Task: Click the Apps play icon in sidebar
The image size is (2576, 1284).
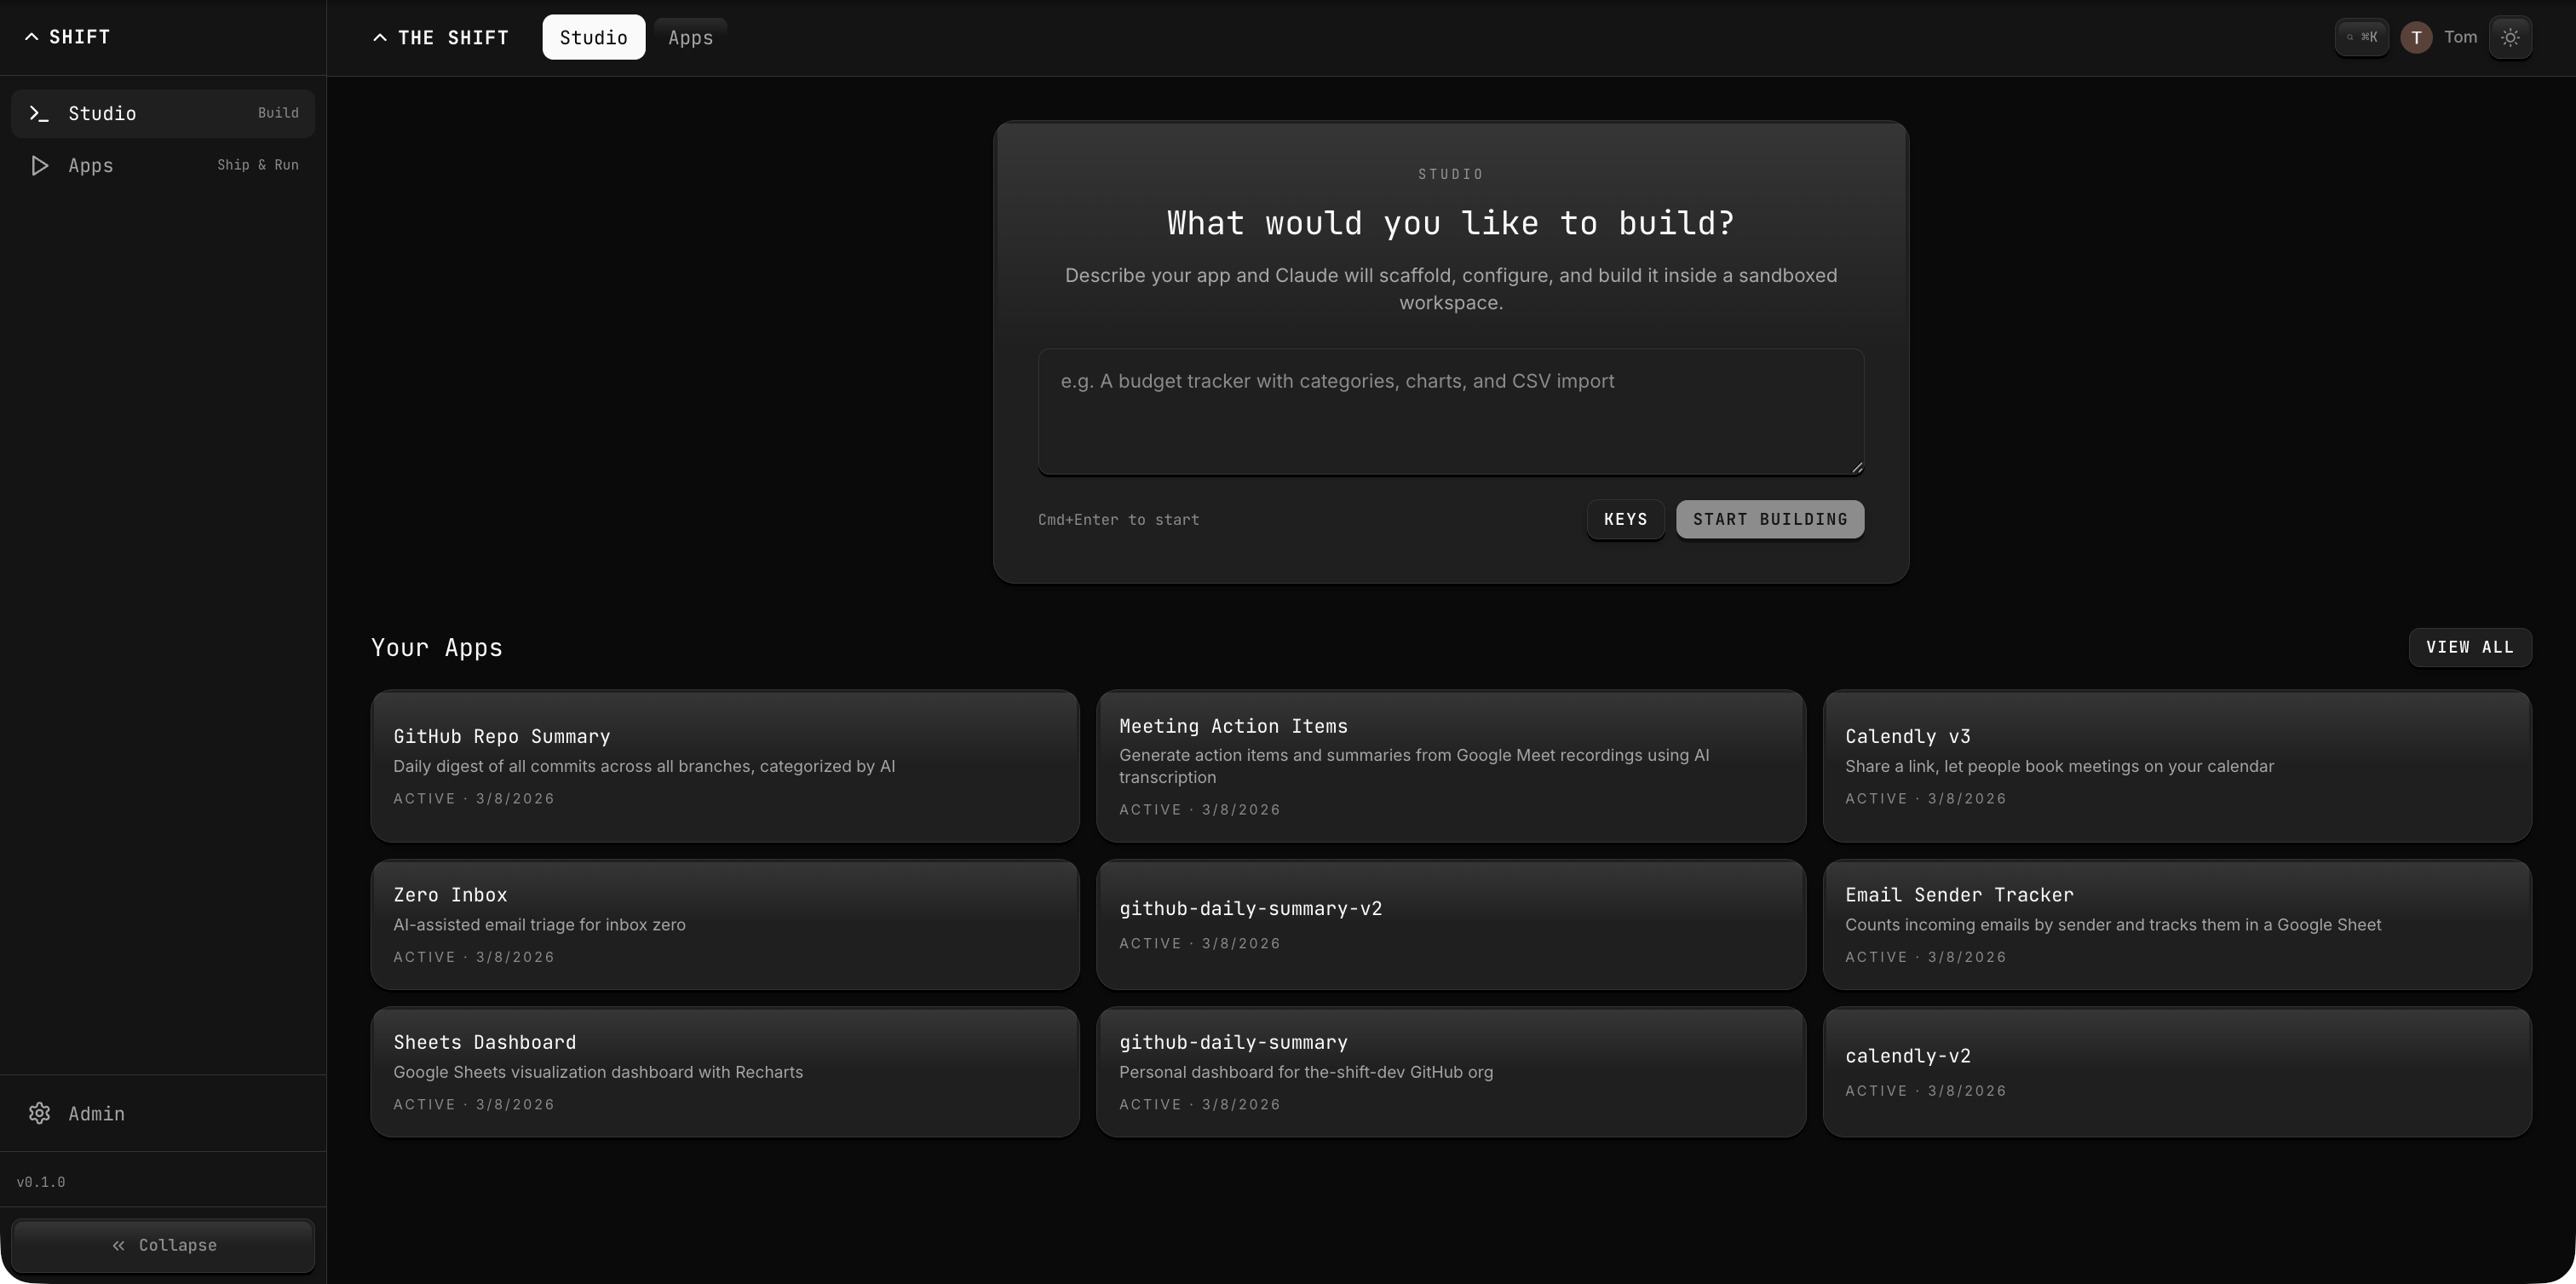Action: pyautogui.click(x=39, y=165)
